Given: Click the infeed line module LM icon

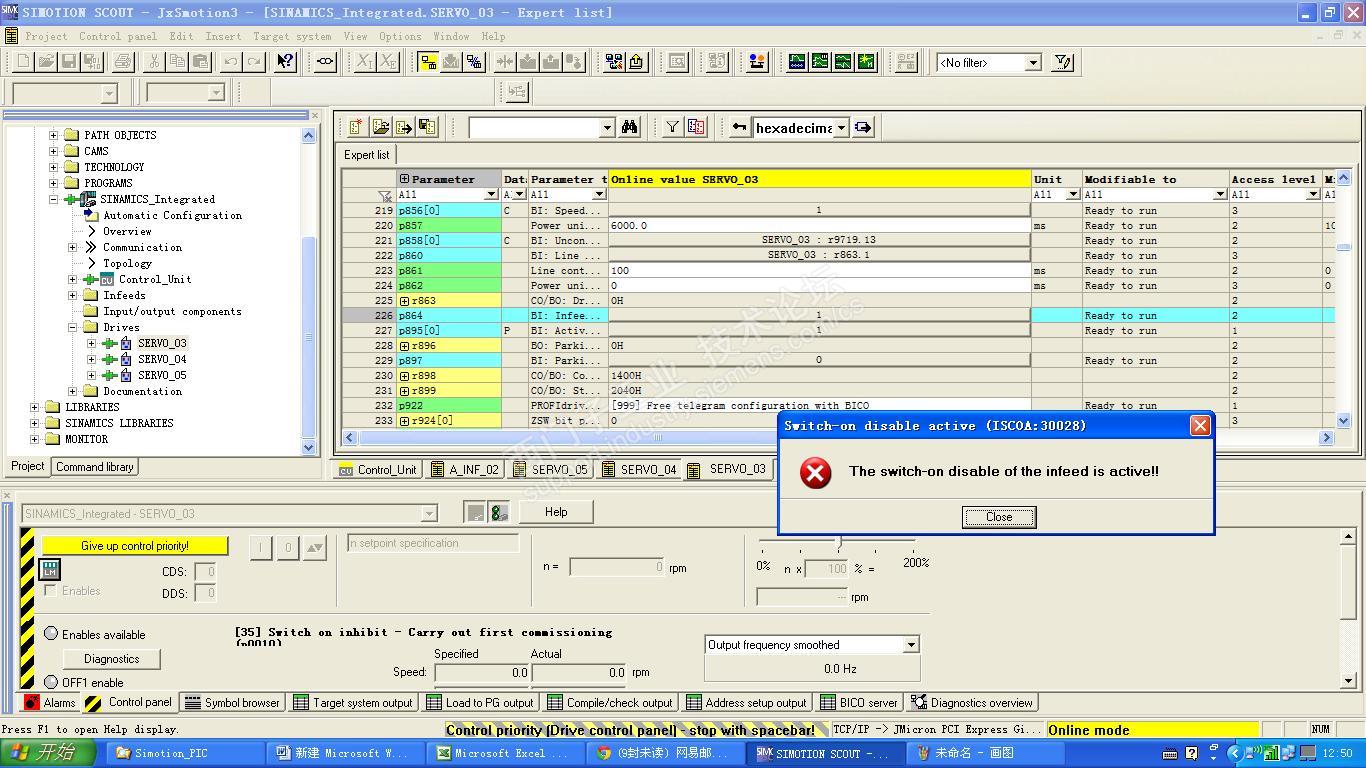Looking at the screenshot, I should 49,569.
